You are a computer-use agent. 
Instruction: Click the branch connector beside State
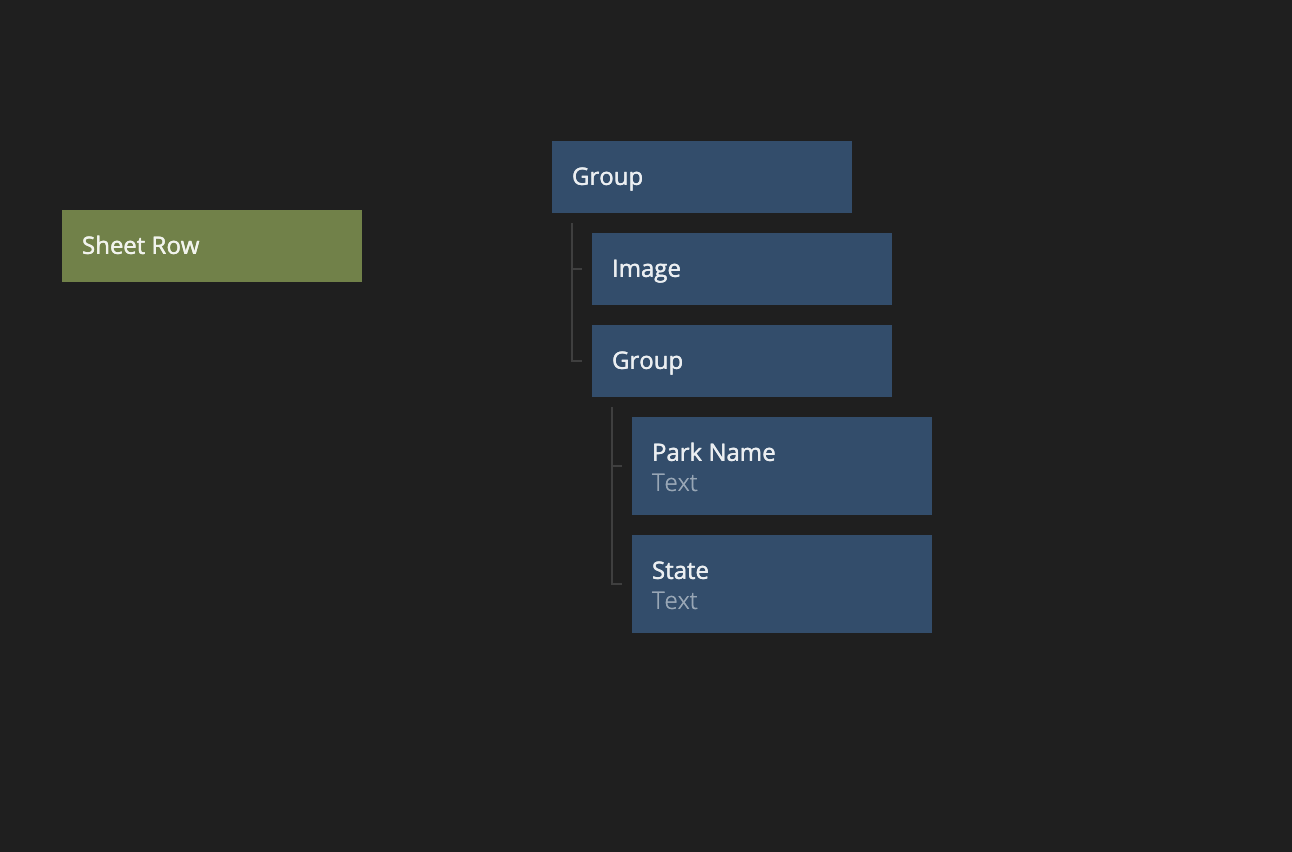click(616, 583)
